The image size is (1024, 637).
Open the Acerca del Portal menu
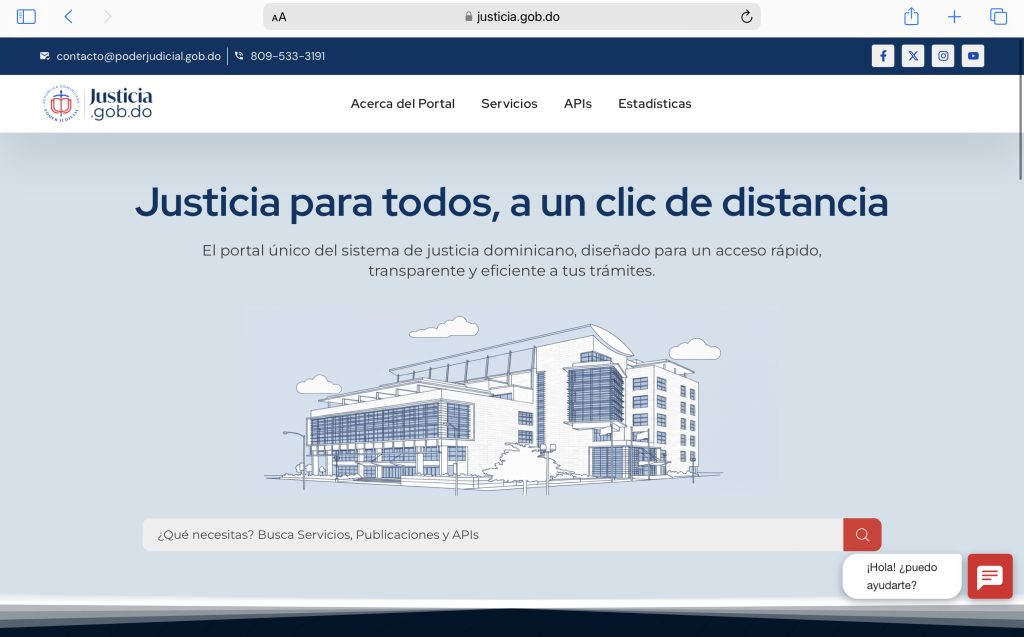[402, 104]
